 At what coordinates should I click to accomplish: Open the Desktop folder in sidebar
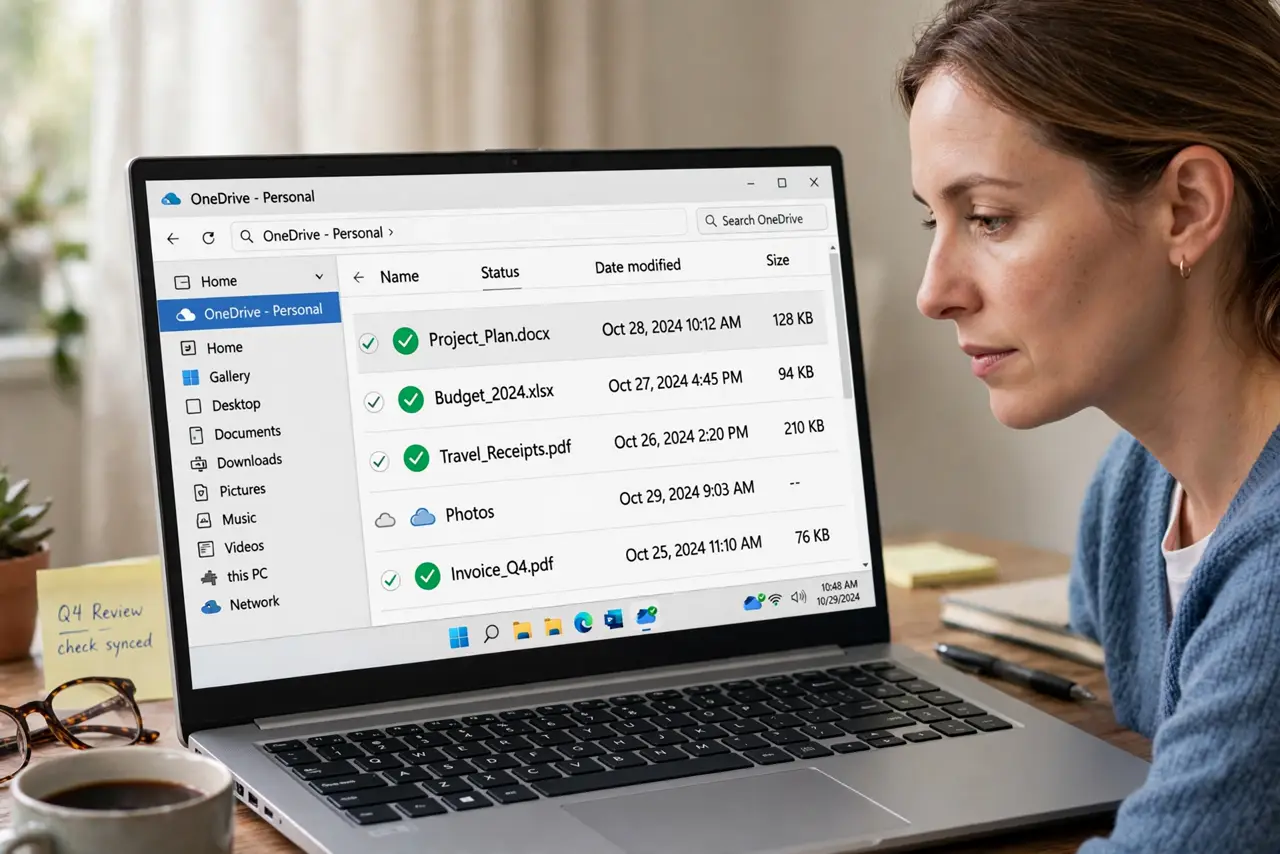tap(223, 405)
